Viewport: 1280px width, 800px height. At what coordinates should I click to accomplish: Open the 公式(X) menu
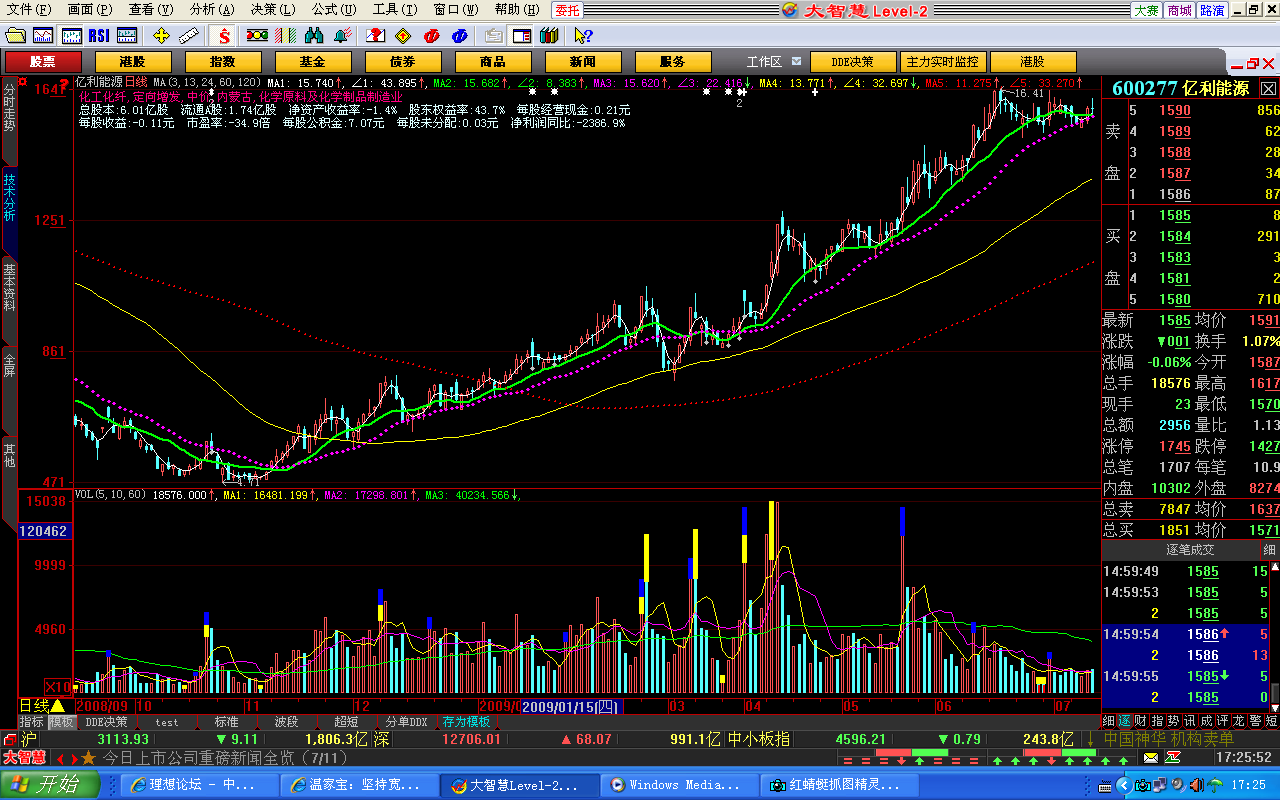point(333,9)
